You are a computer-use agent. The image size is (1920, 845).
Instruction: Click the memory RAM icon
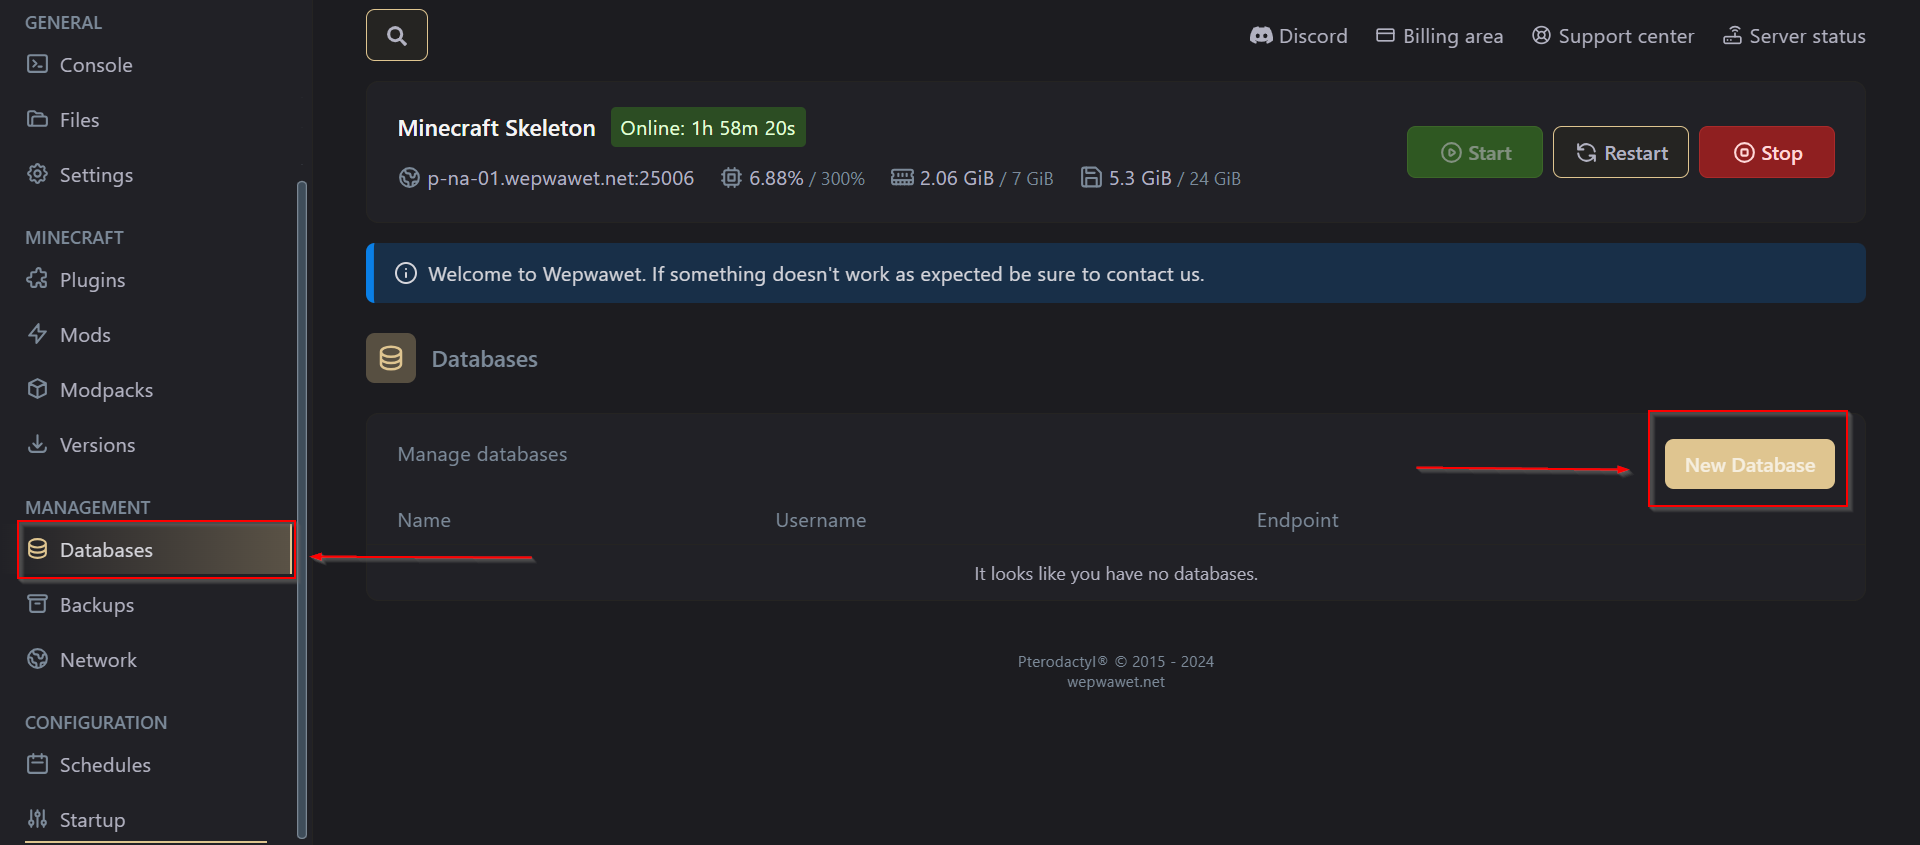[902, 178]
